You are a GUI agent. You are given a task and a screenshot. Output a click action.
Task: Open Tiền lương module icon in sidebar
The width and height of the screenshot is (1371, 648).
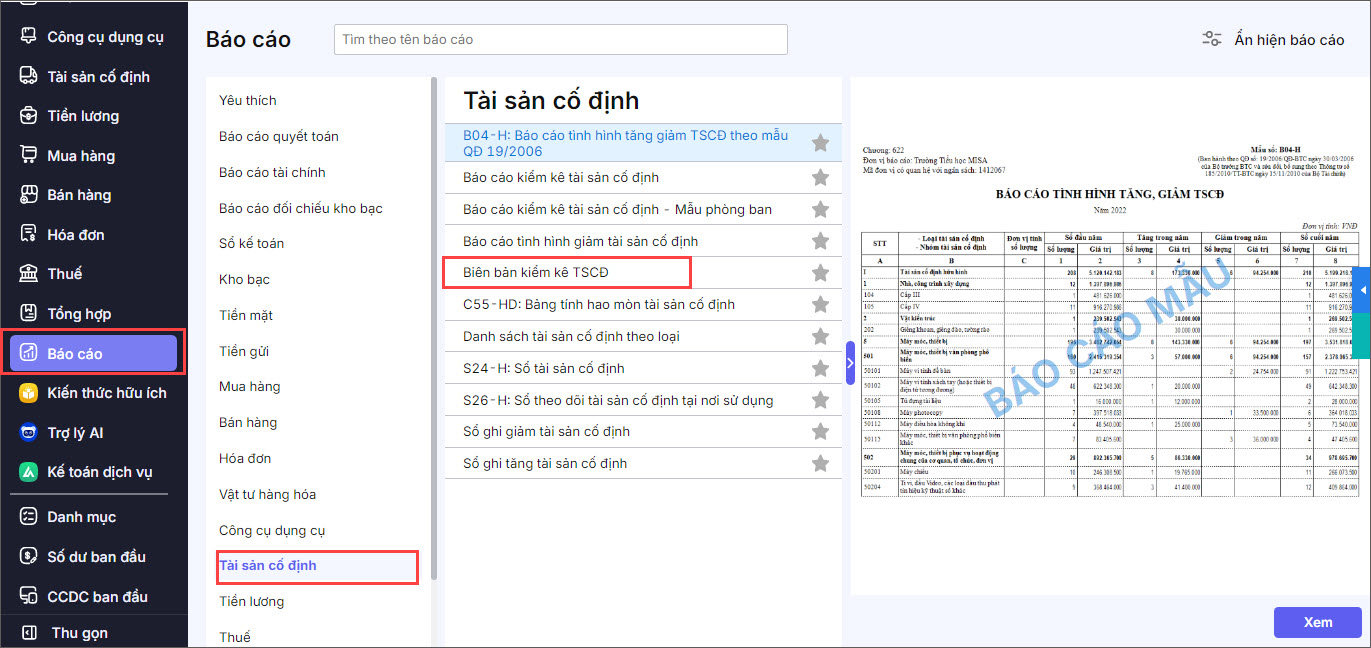pos(29,116)
